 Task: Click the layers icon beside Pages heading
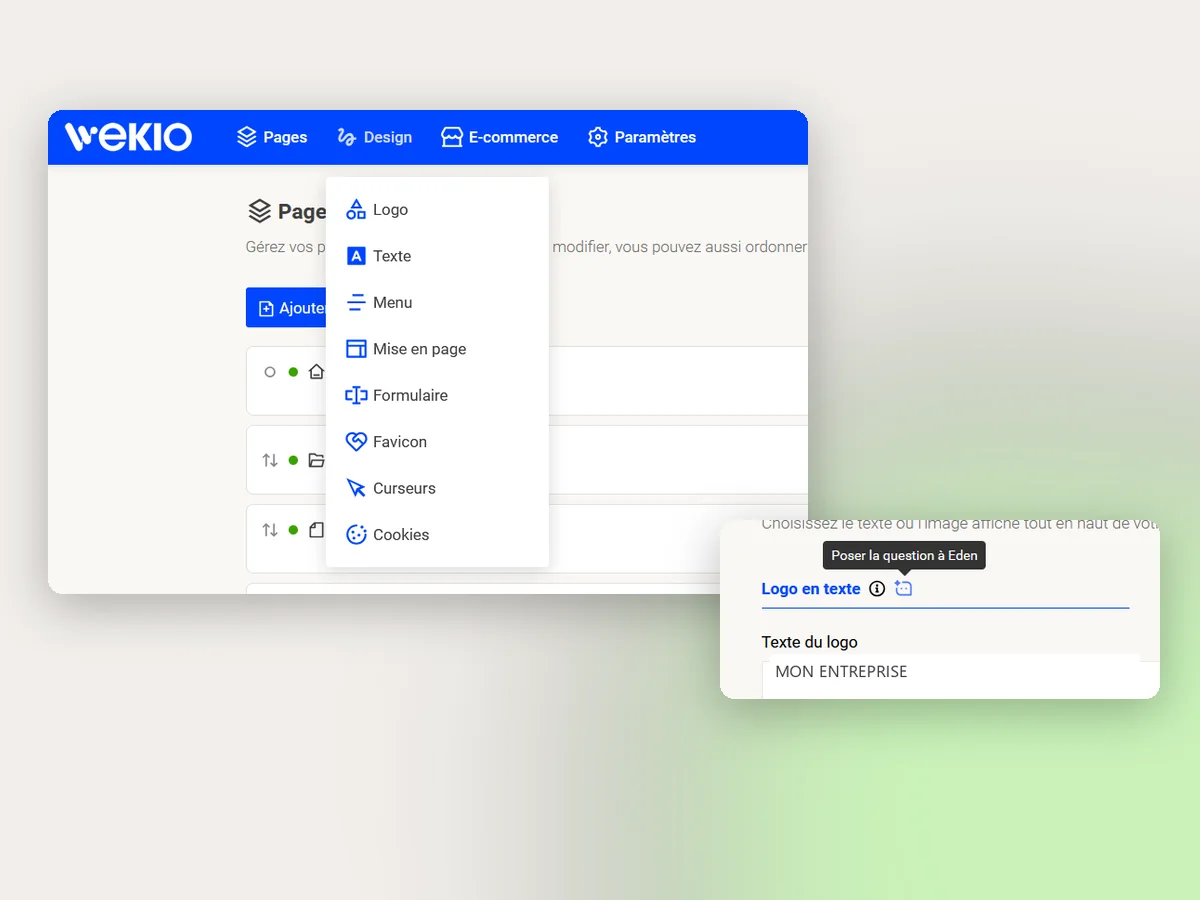[259, 211]
